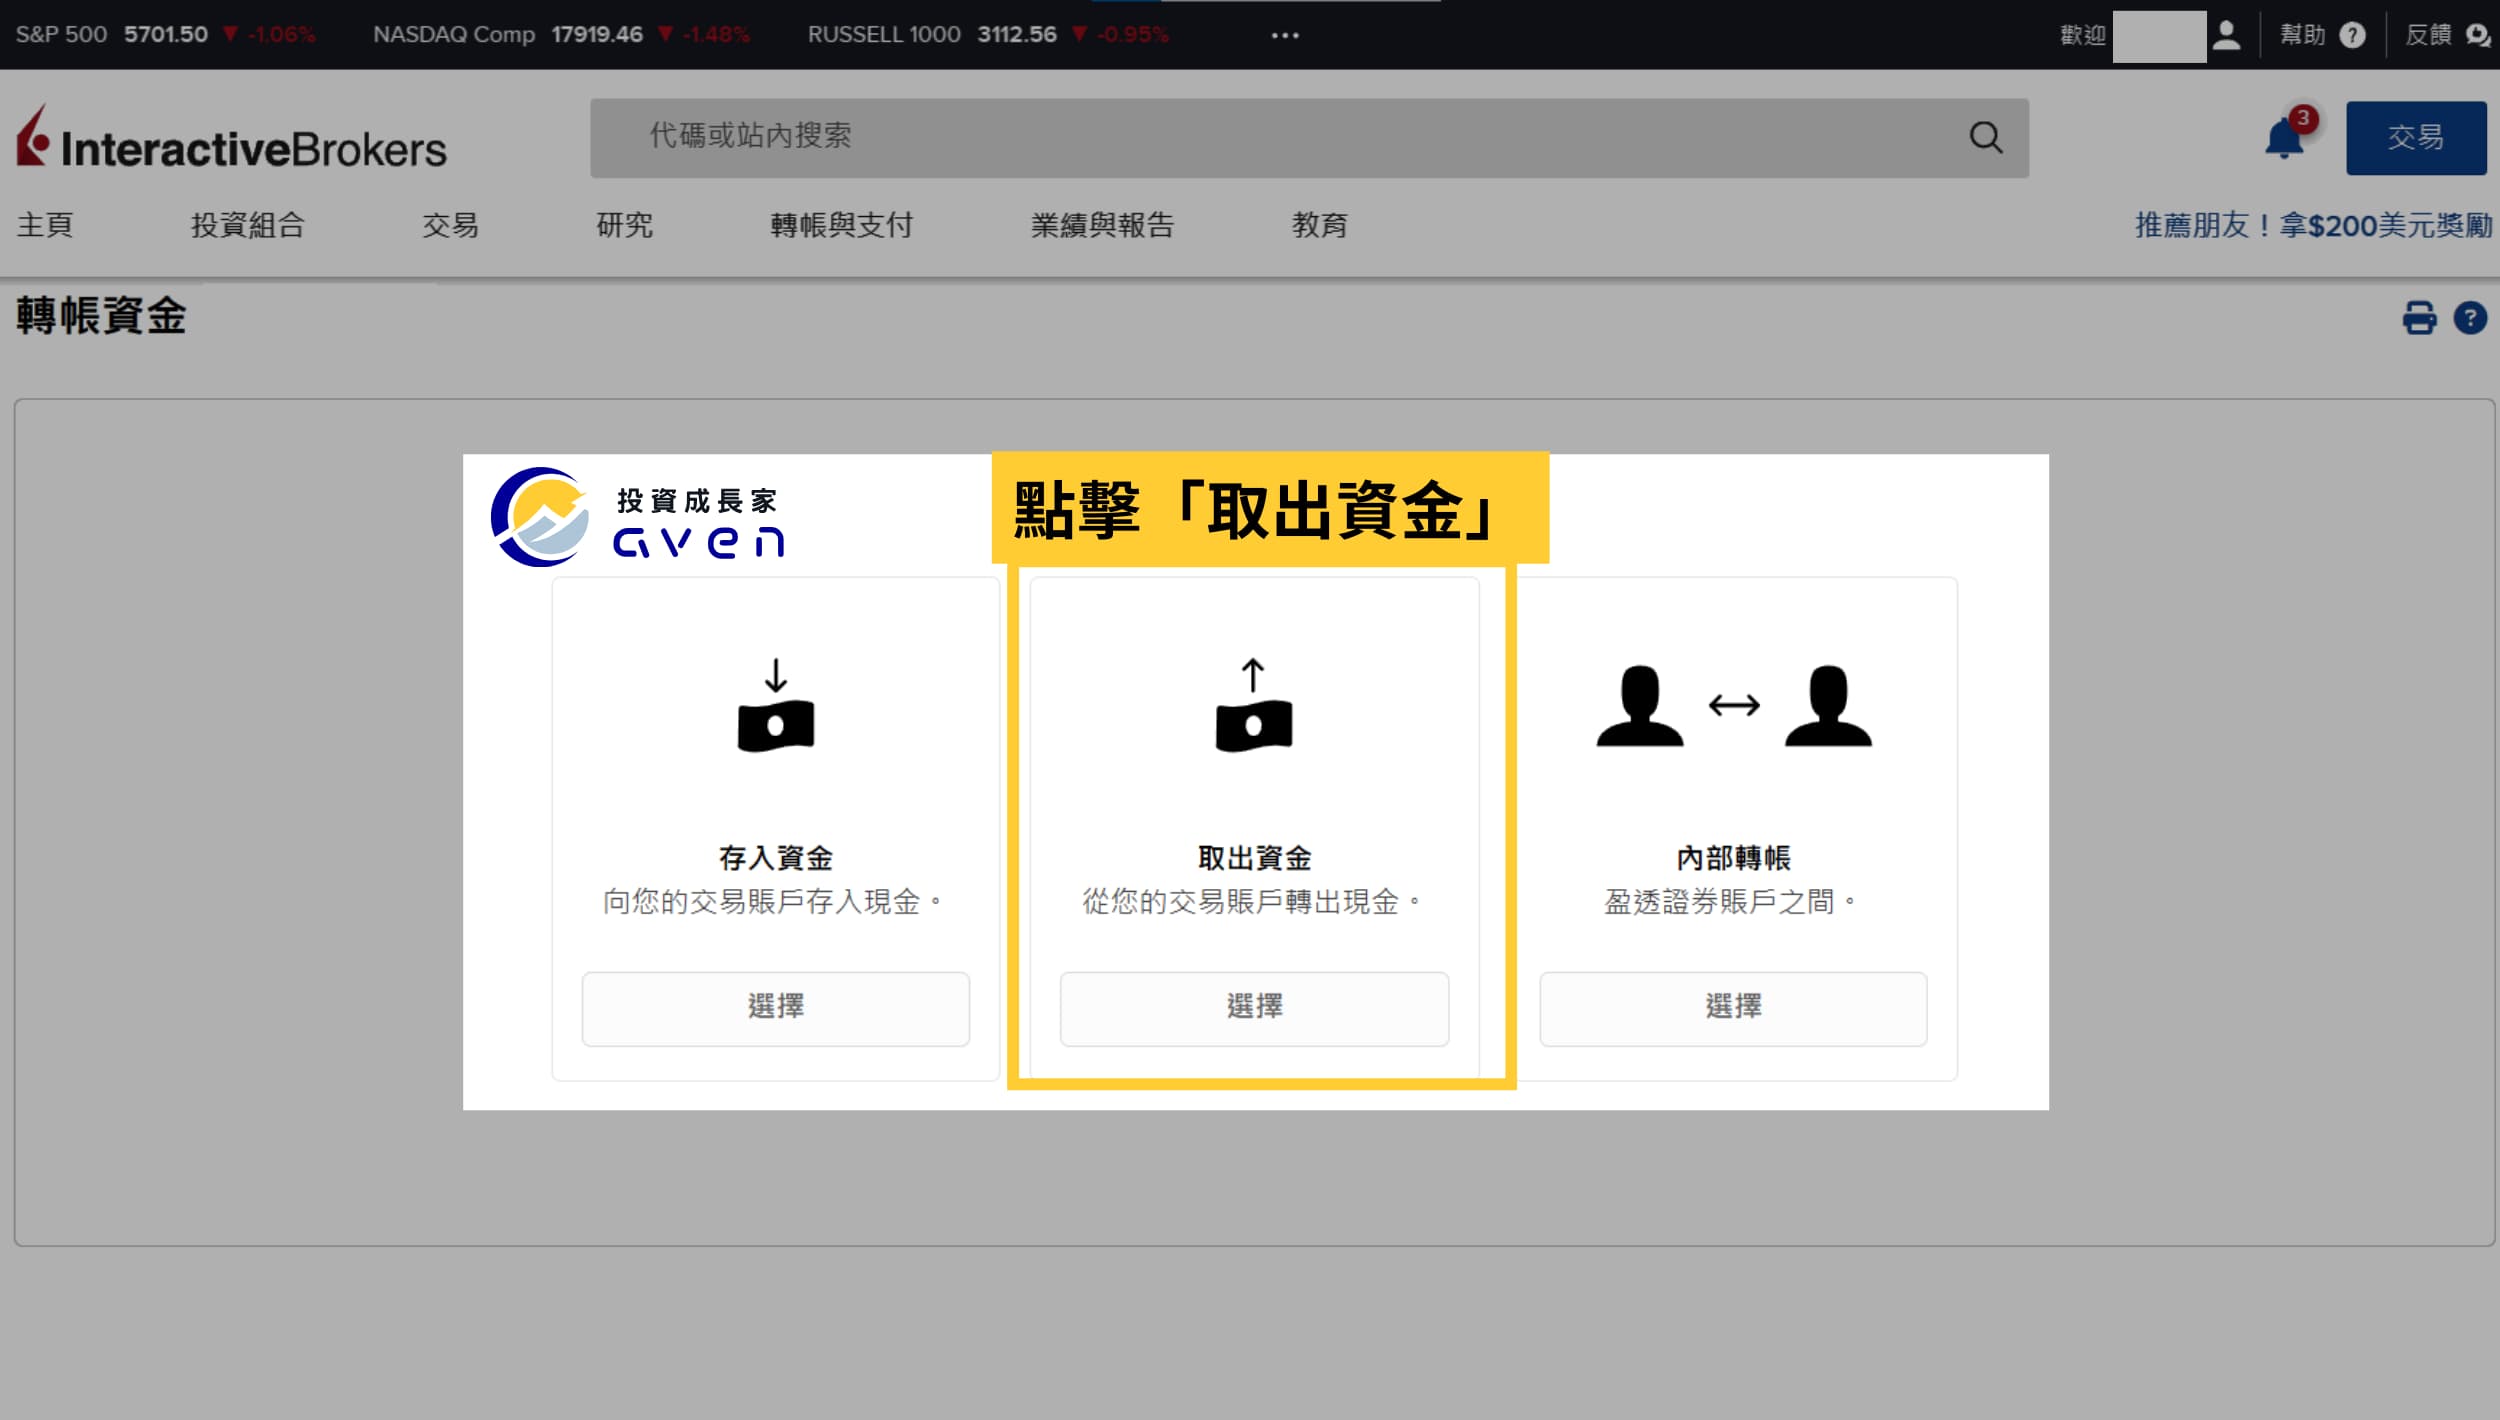This screenshot has width=2500, height=1420.
Task: Open the 轉帳與支付 menu
Action: point(841,225)
